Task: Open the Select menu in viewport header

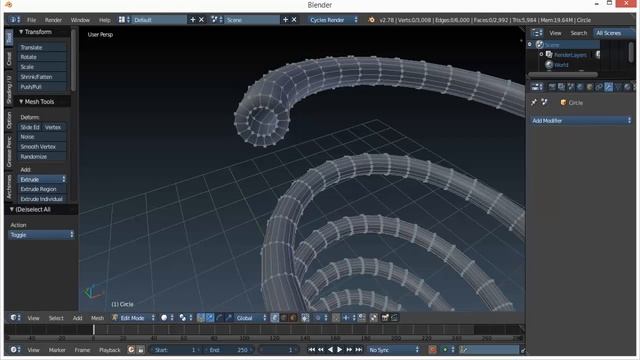Action: pyautogui.click(x=56, y=318)
